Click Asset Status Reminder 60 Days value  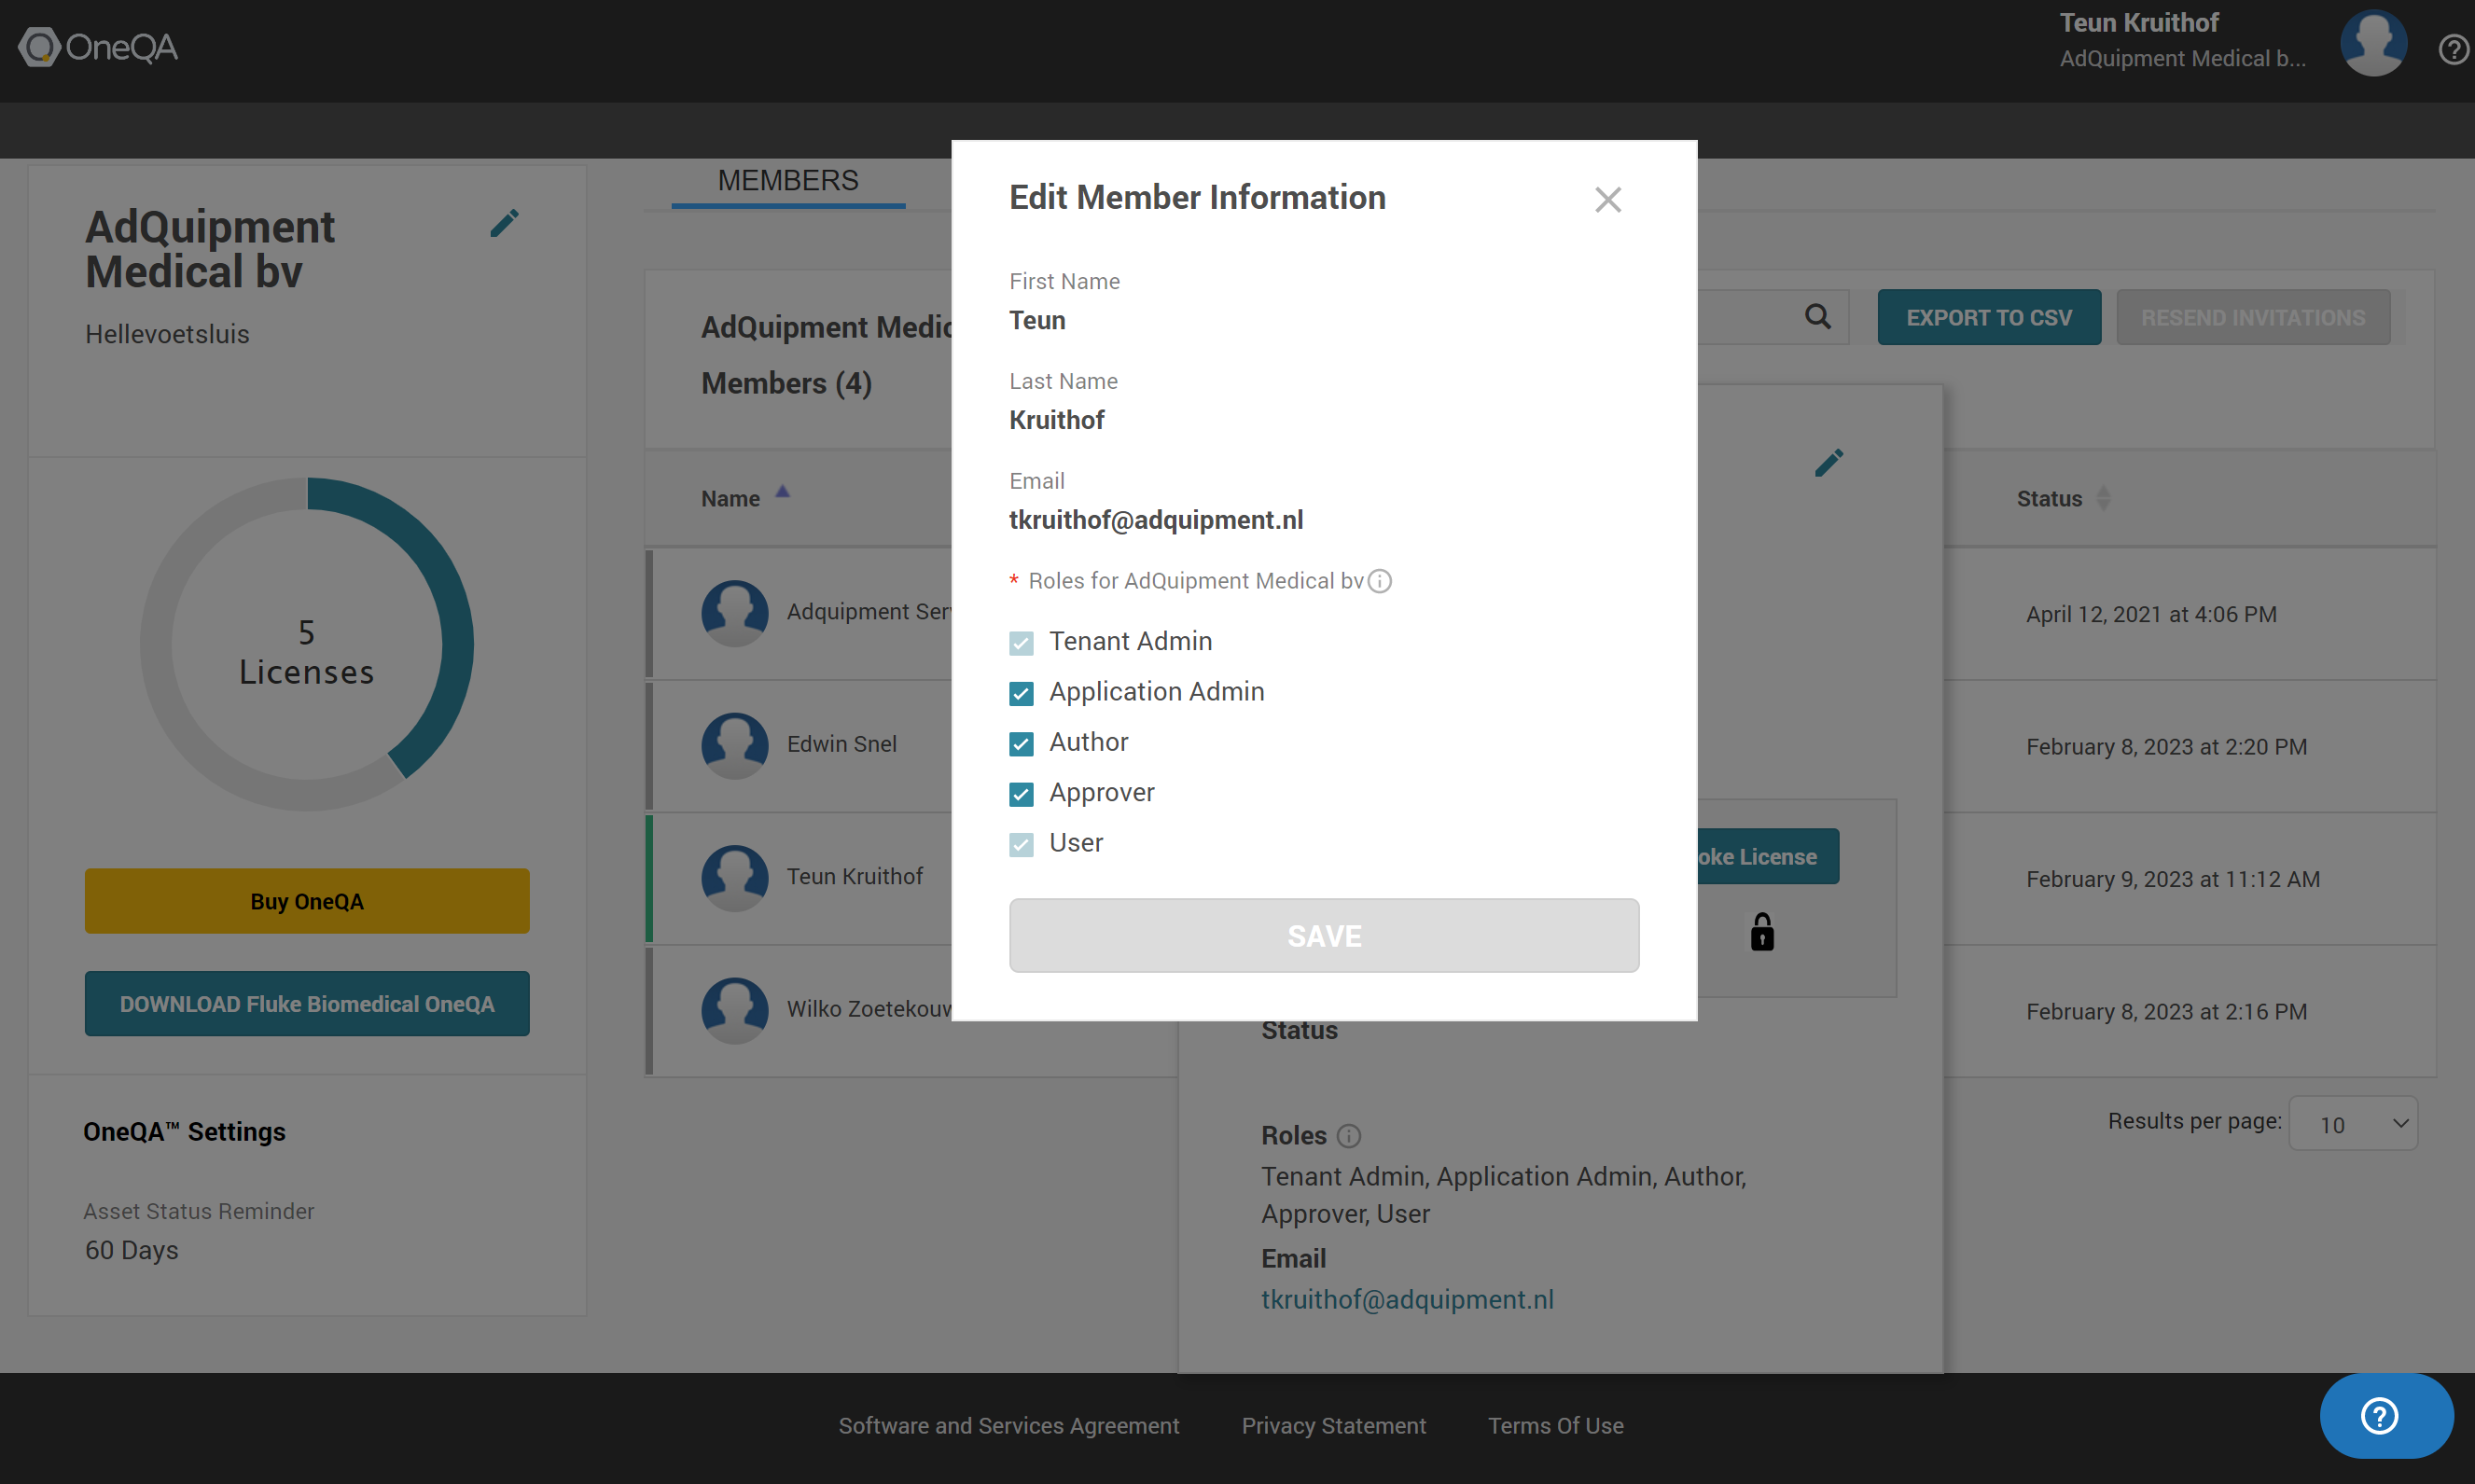click(x=131, y=1251)
